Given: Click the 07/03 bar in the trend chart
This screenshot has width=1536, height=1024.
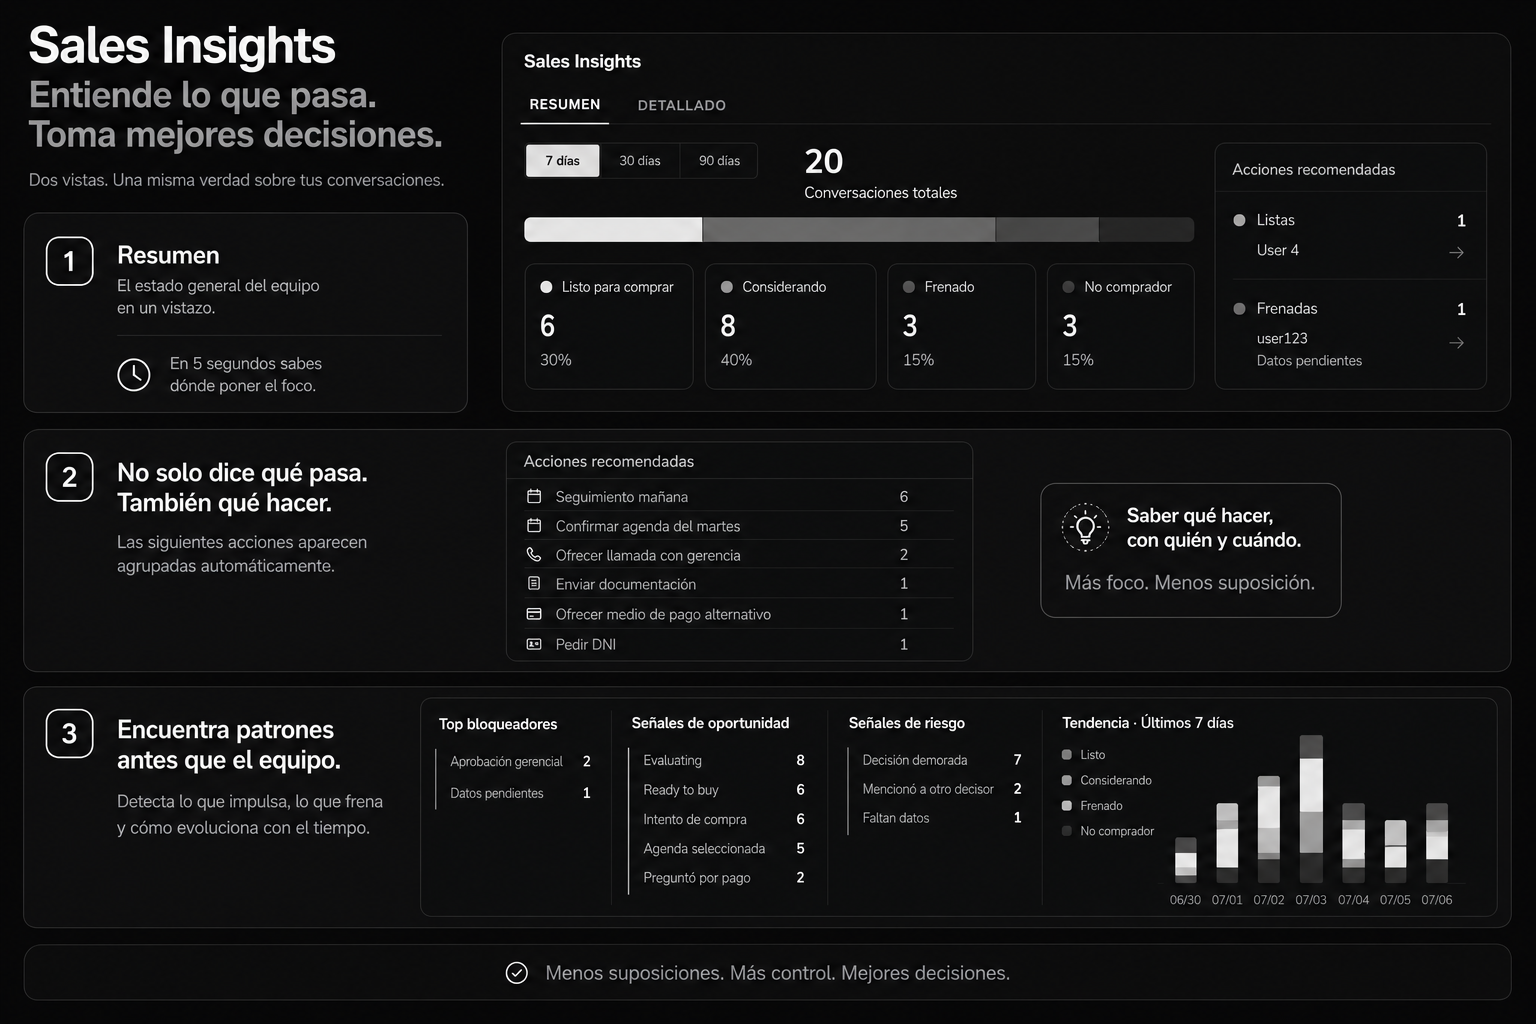Looking at the screenshot, I should [x=1311, y=808].
